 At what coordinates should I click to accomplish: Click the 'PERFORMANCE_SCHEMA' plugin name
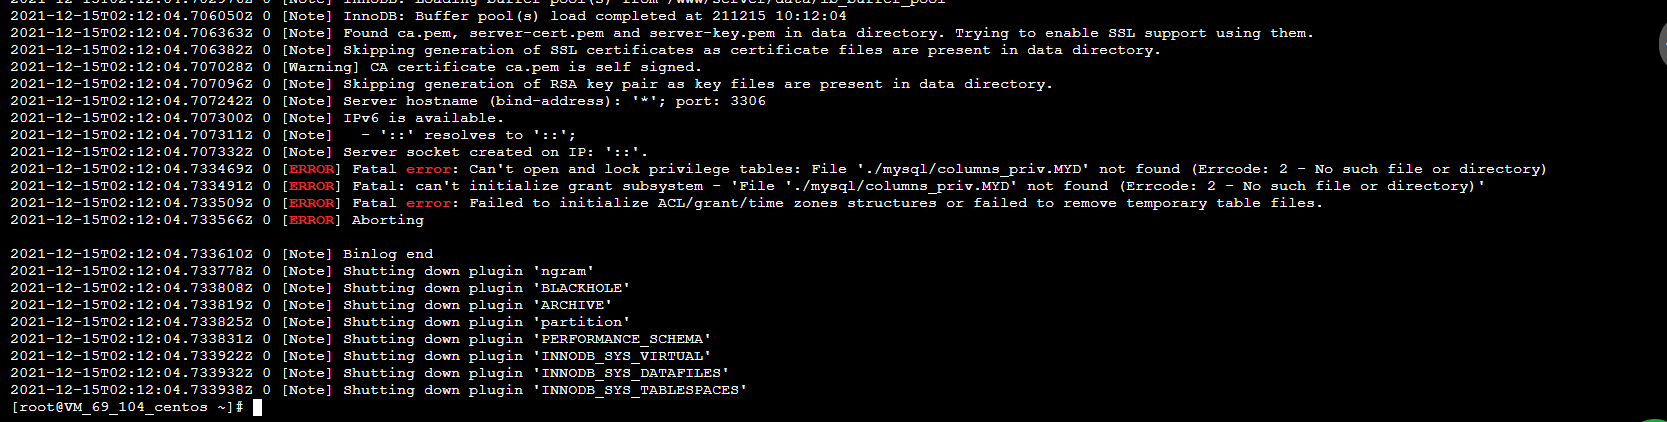coord(621,339)
